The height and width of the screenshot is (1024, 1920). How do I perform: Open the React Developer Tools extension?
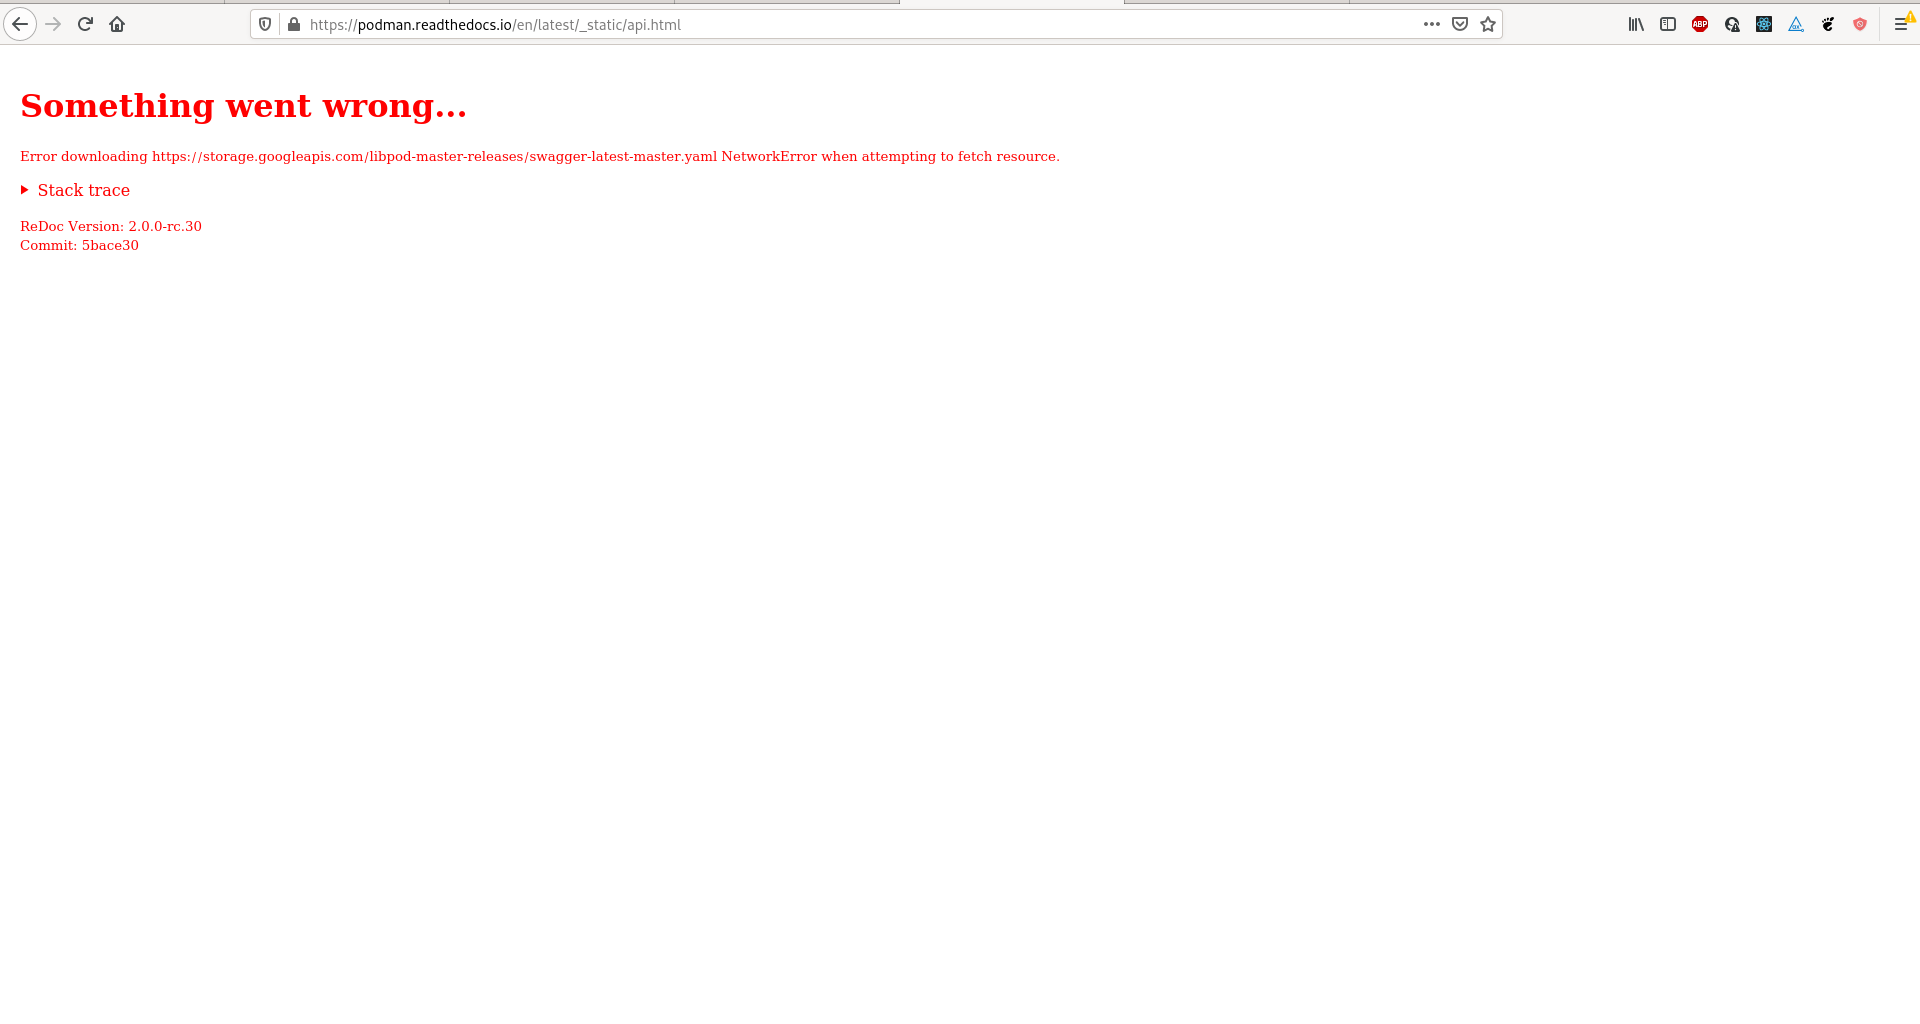point(1764,24)
